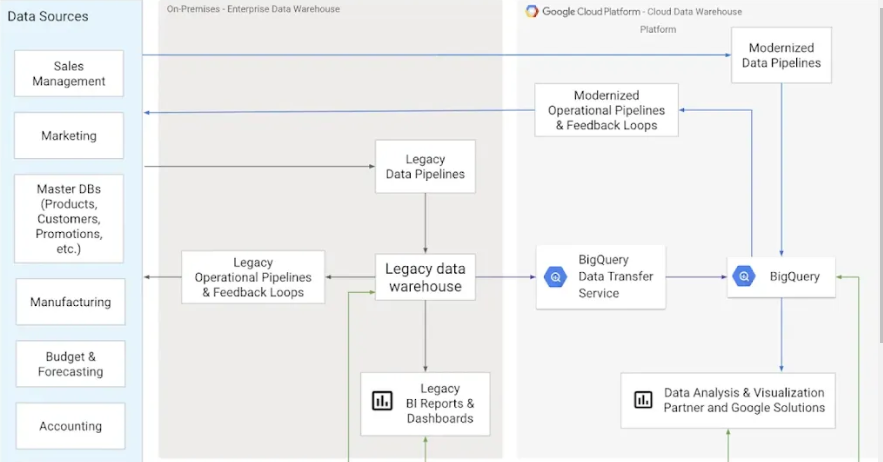The image size is (883, 462).
Task: Select the Legacy data warehouse node
Action: coord(425,278)
